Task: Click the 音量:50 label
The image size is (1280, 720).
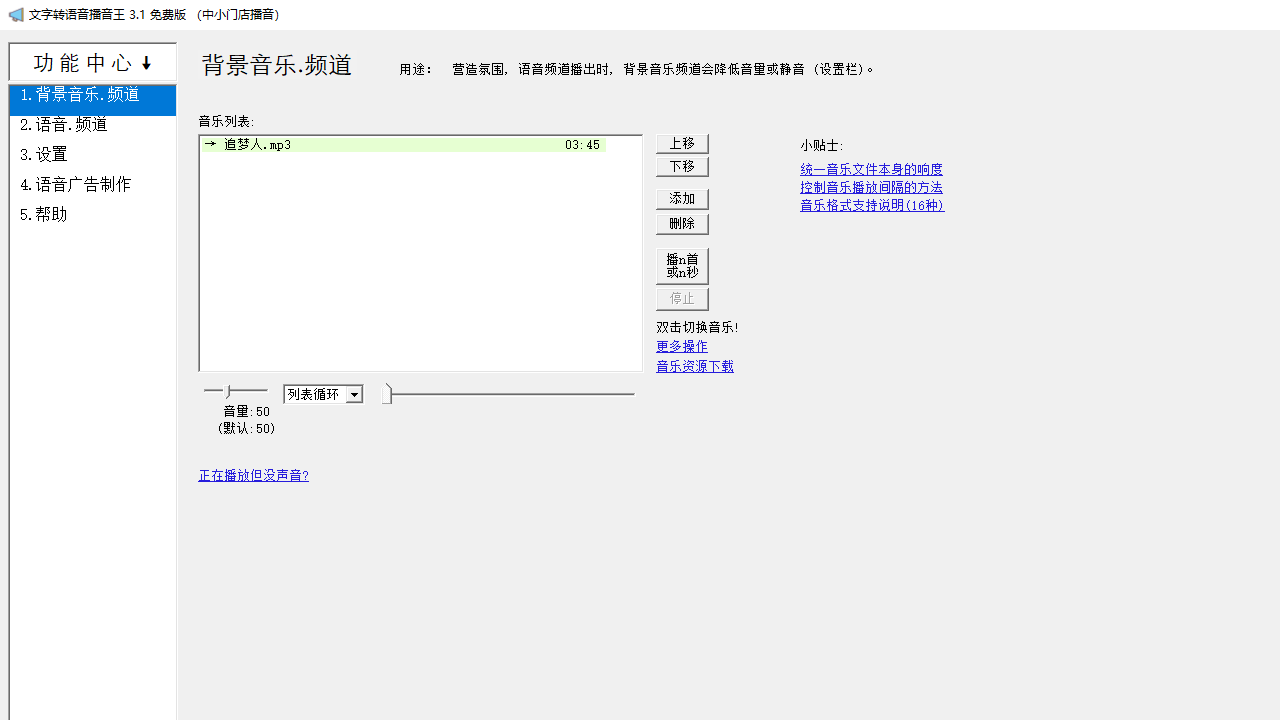Action: coord(246,412)
